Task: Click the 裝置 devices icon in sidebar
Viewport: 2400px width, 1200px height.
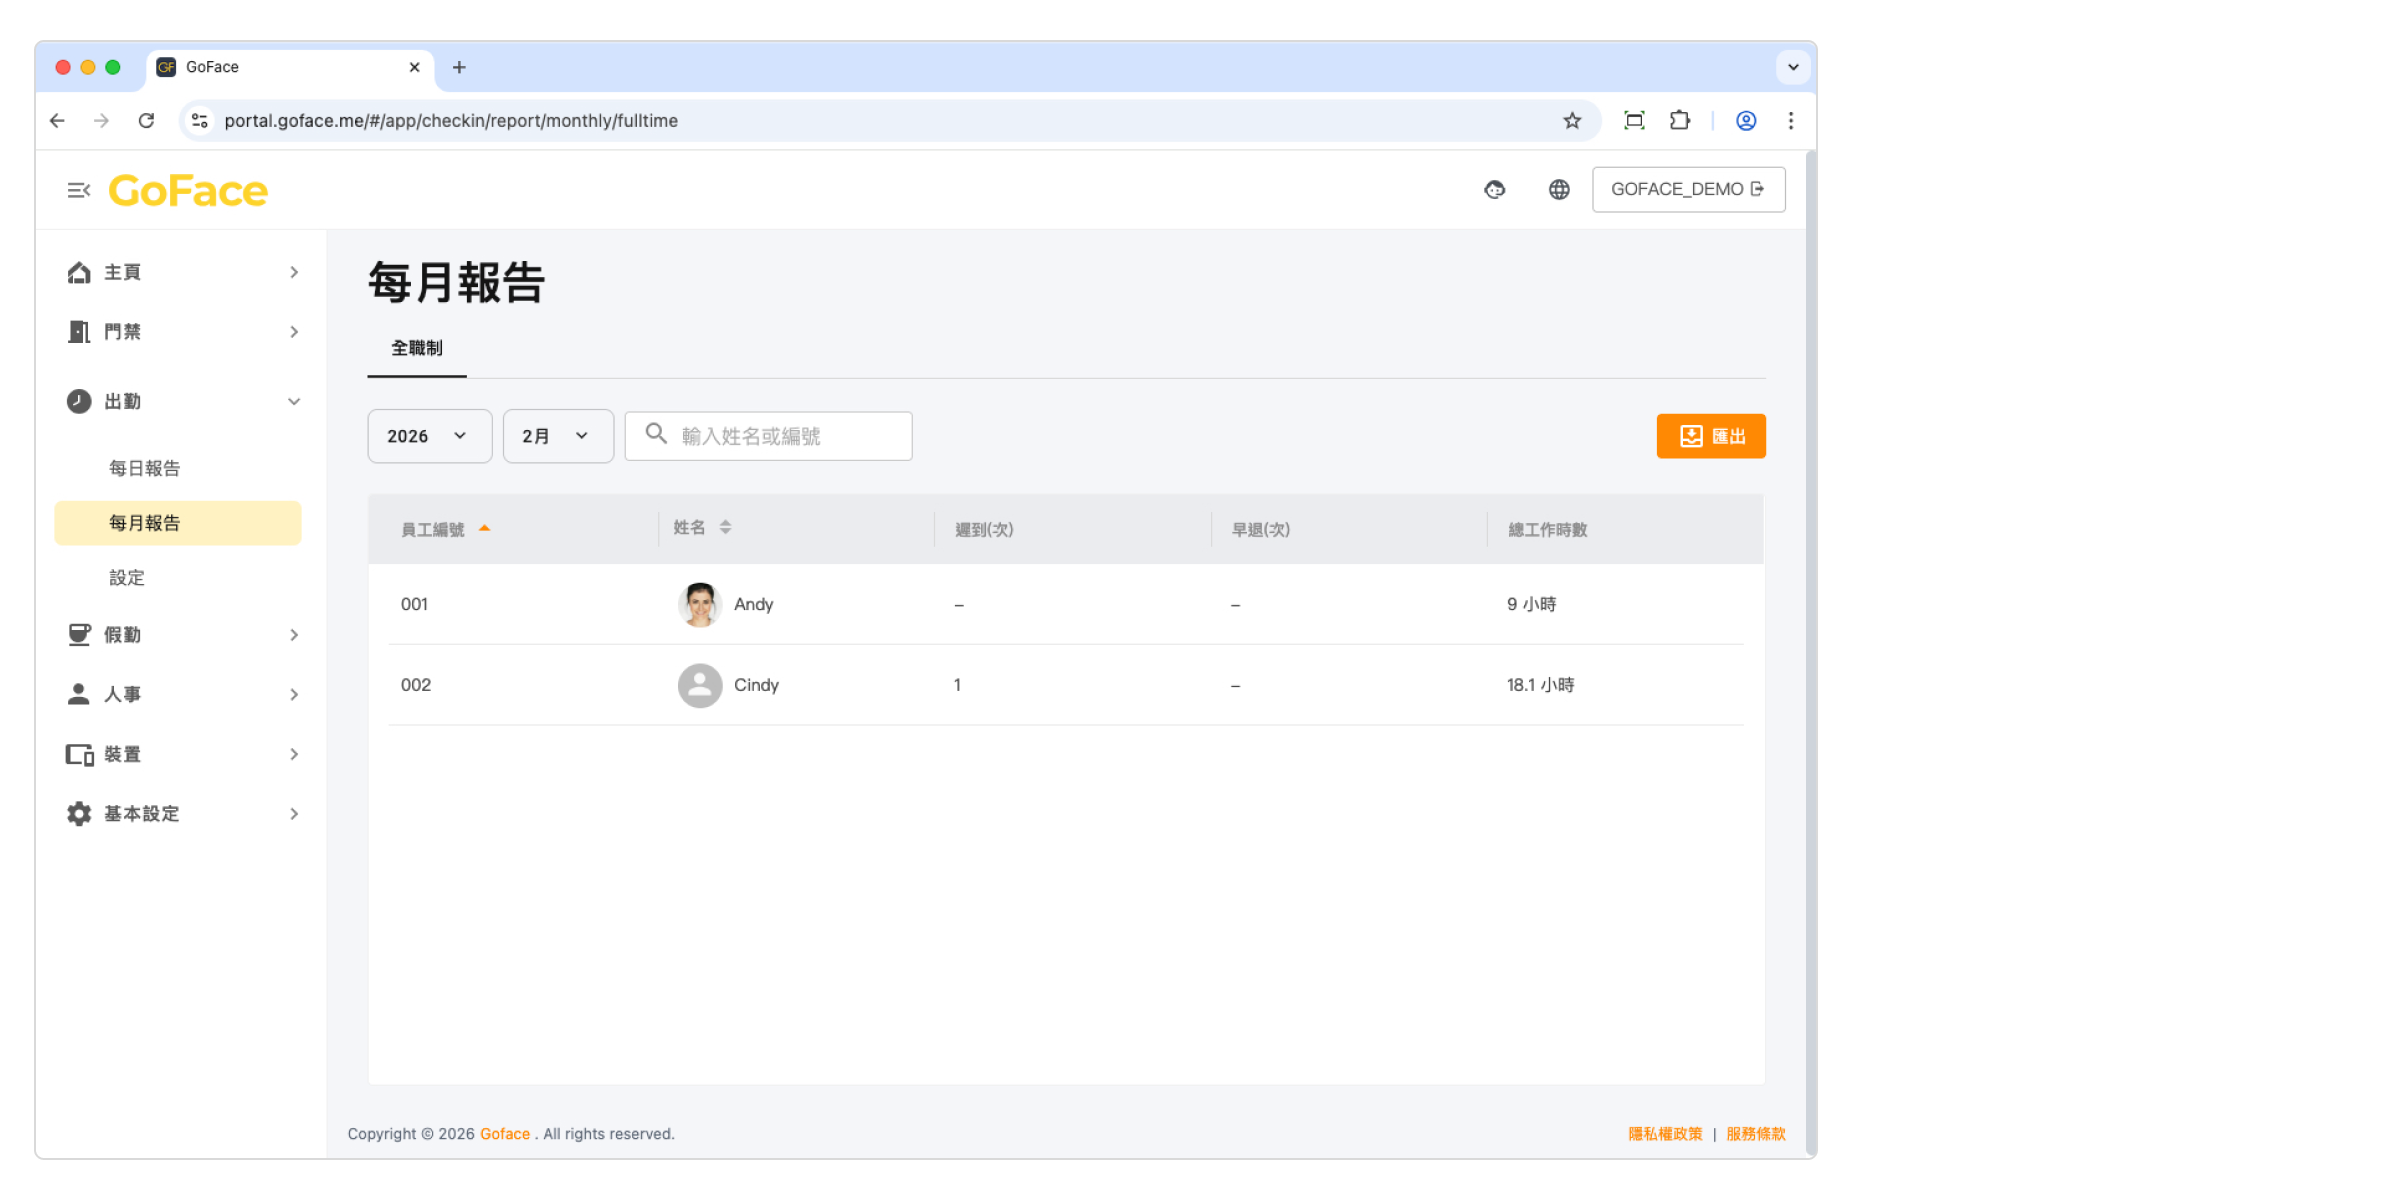Action: click(x=79, y=754)
